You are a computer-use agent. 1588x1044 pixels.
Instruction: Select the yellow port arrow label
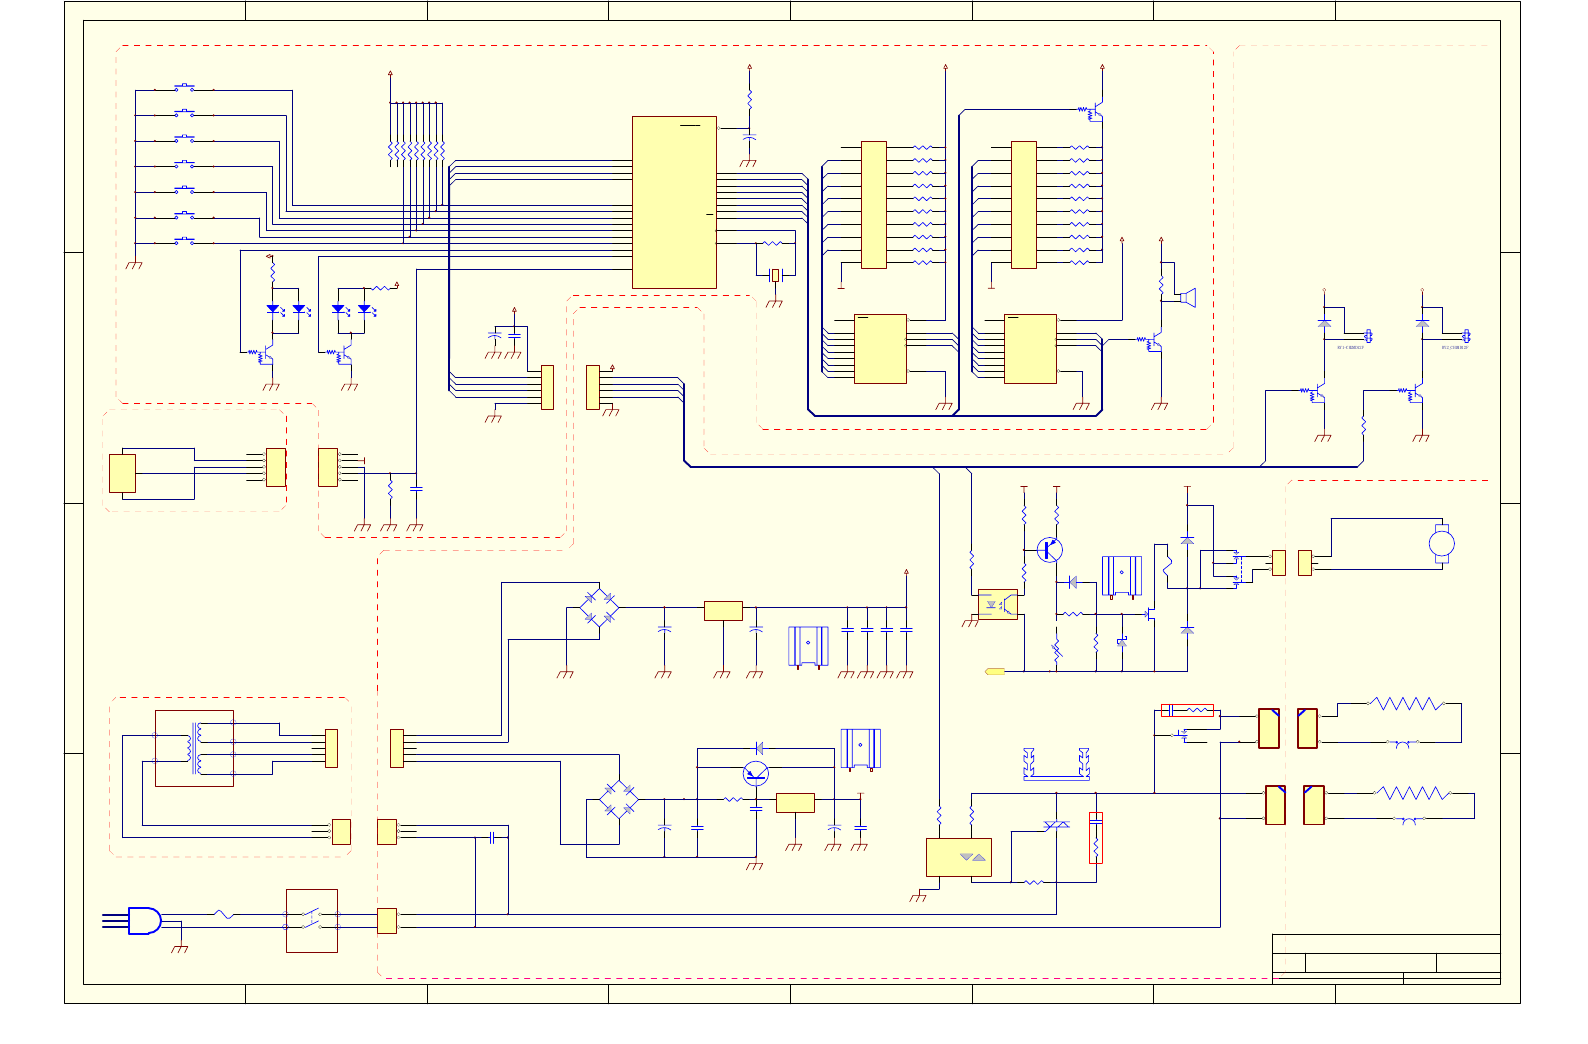click(x=995, y=671)
